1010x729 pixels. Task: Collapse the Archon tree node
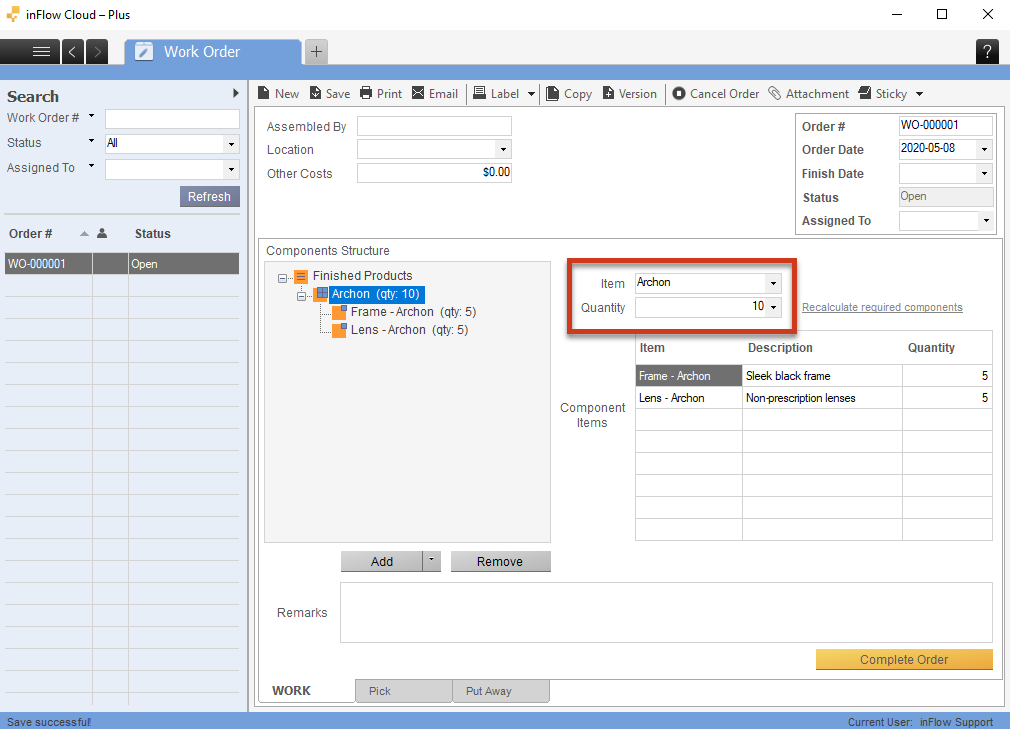click(x=301, y=296)
